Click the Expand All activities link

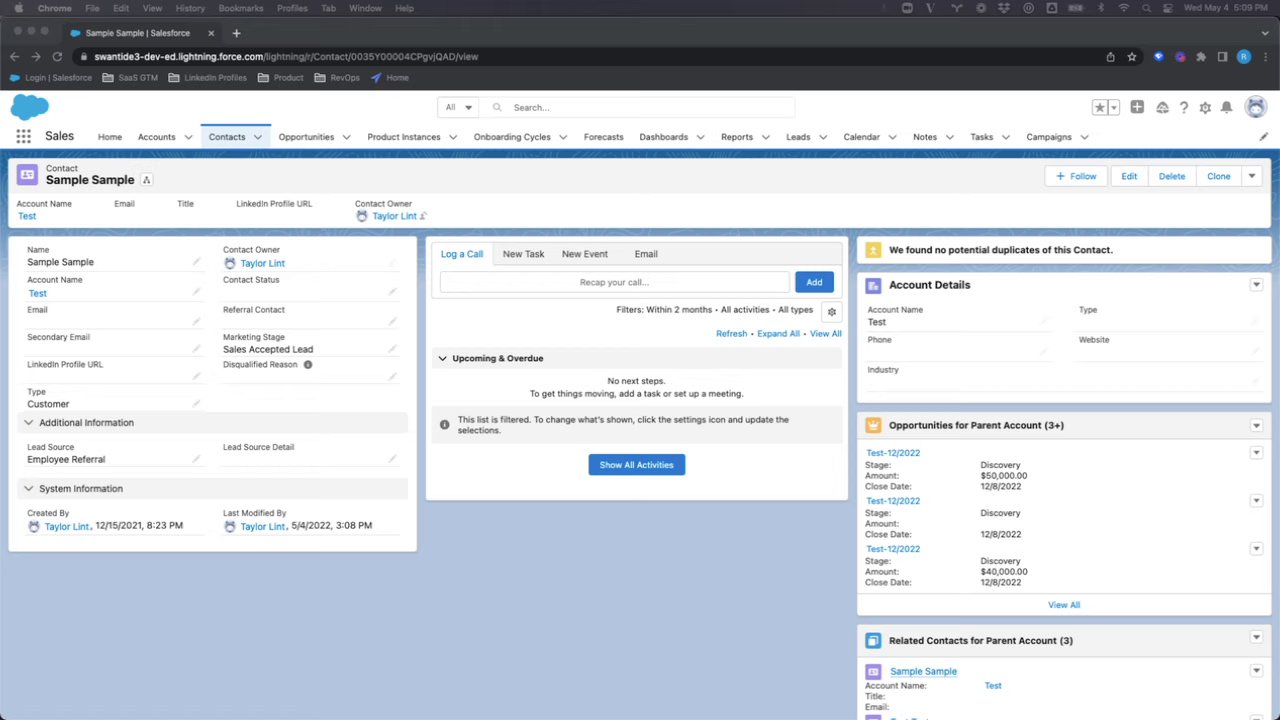click(778, 334)
